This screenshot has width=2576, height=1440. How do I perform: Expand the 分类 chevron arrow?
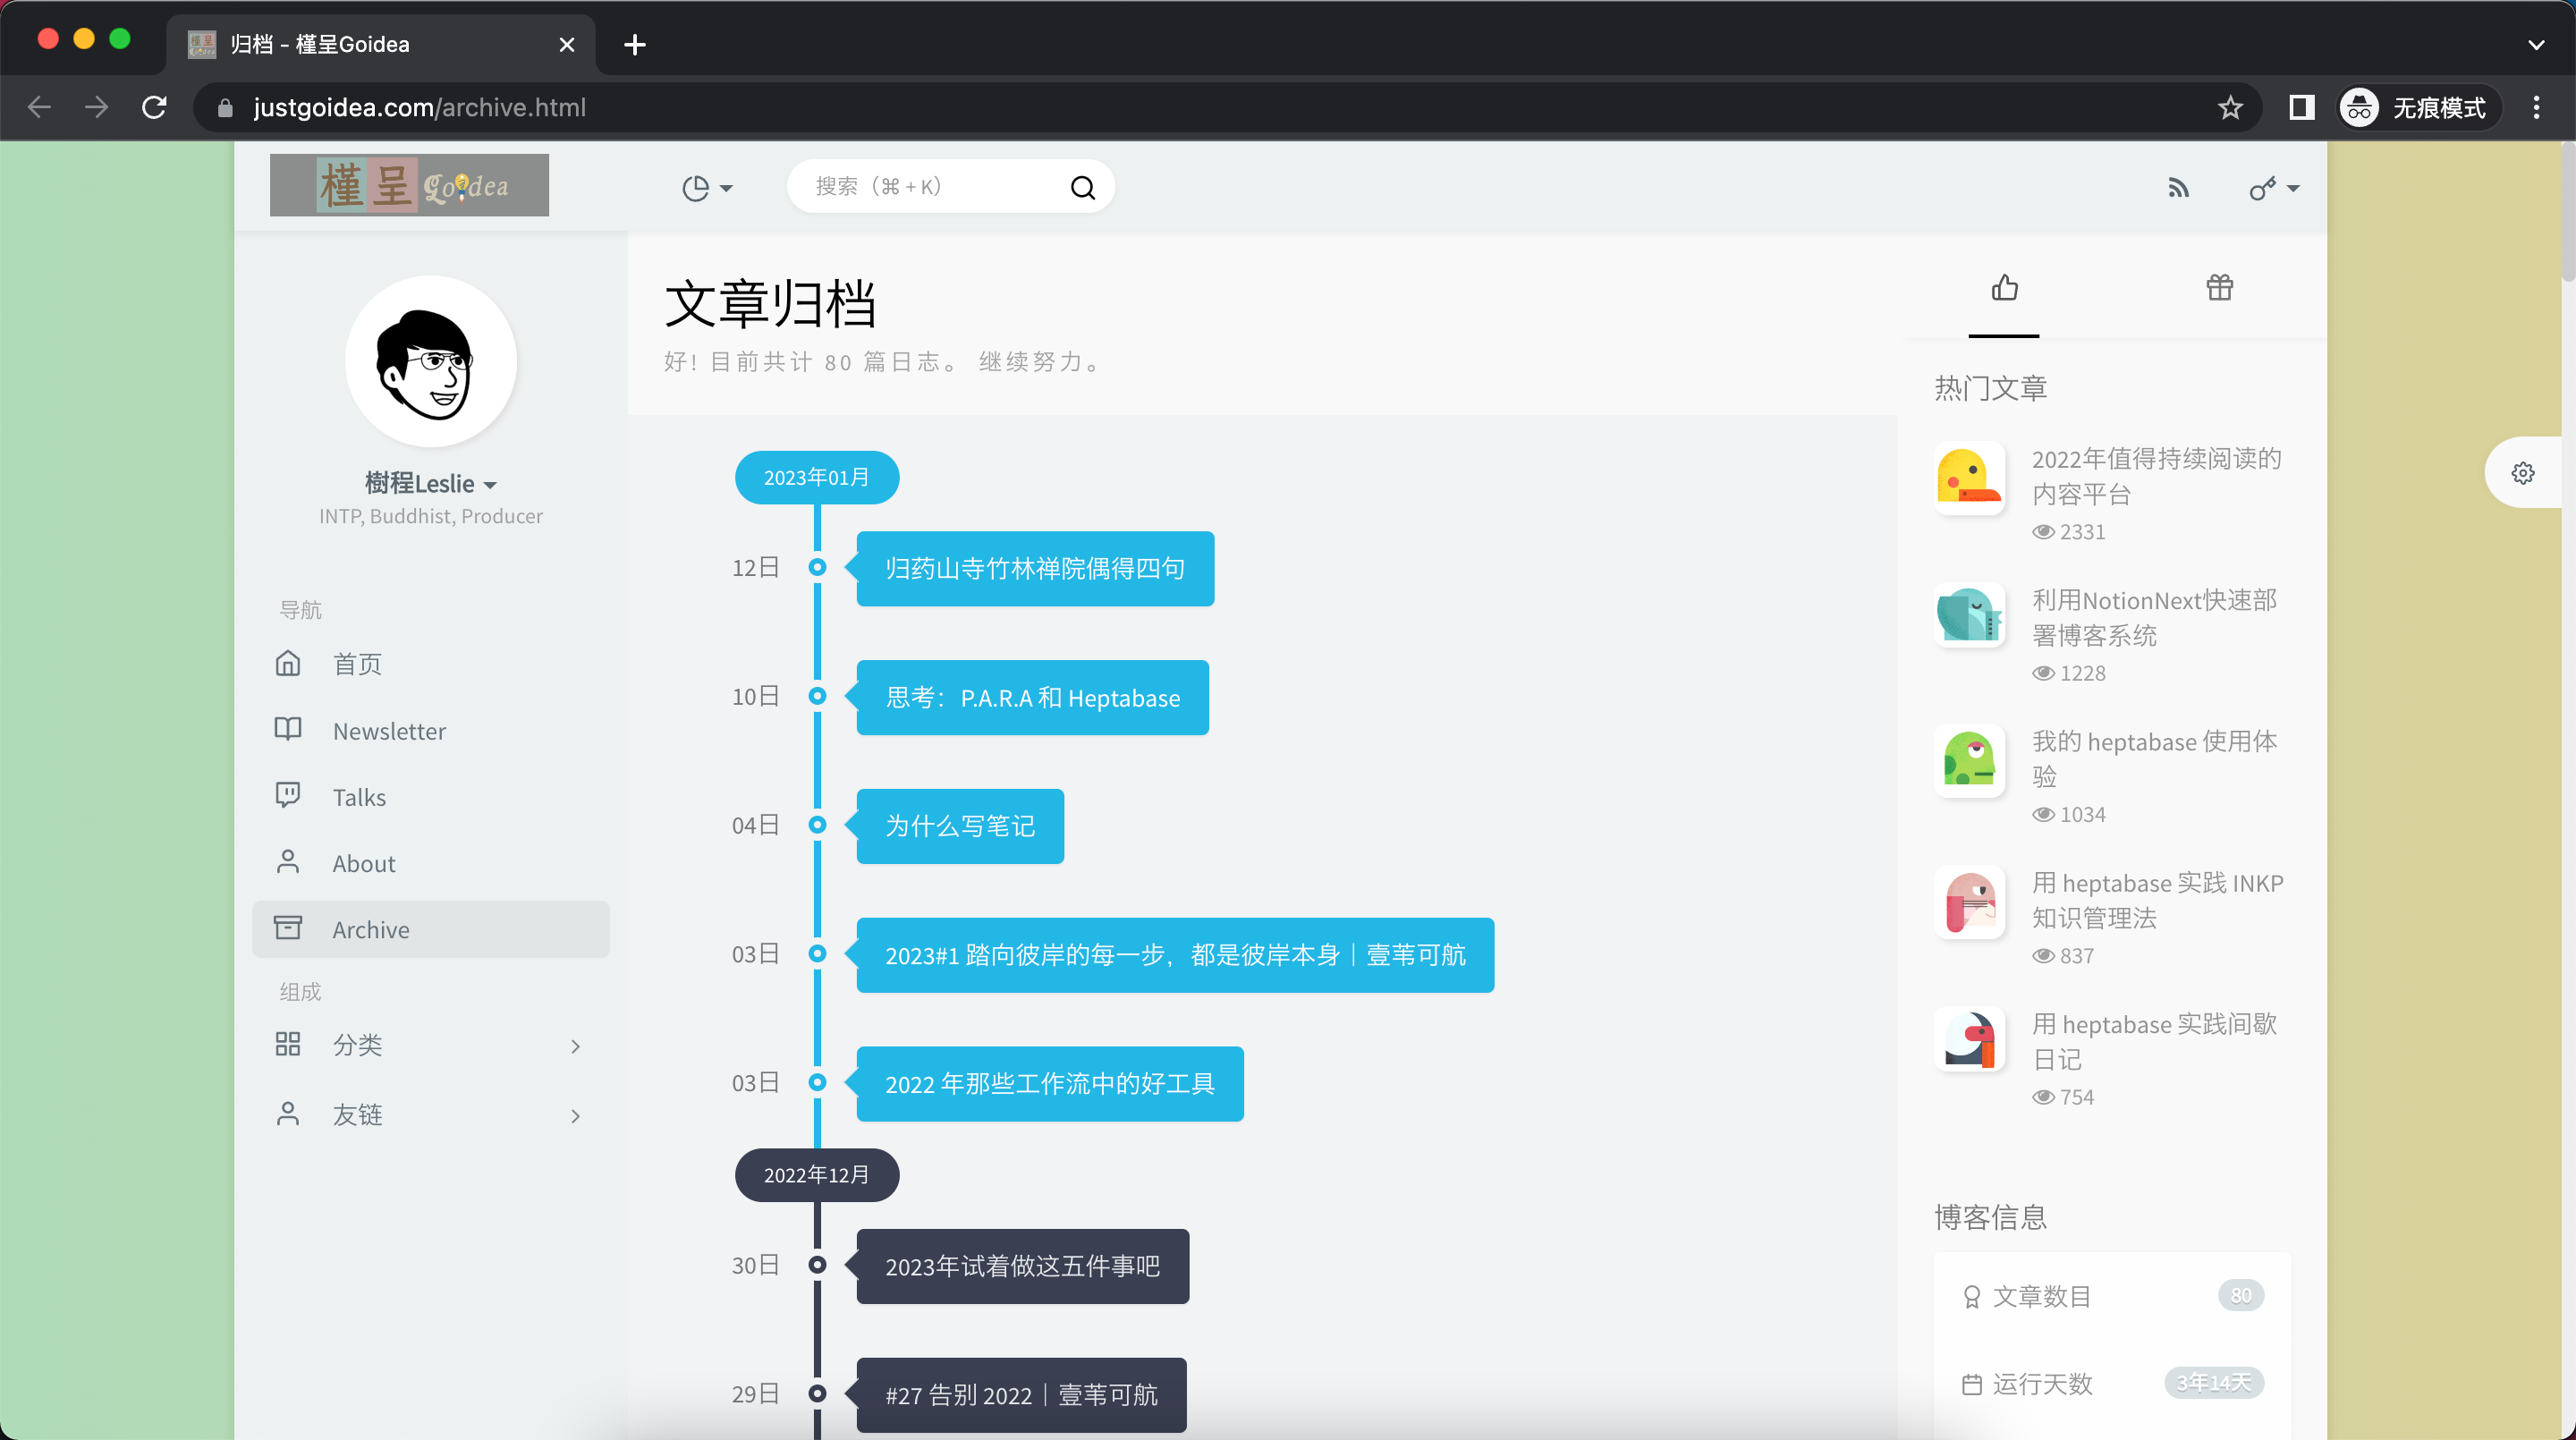[575, 1046]
